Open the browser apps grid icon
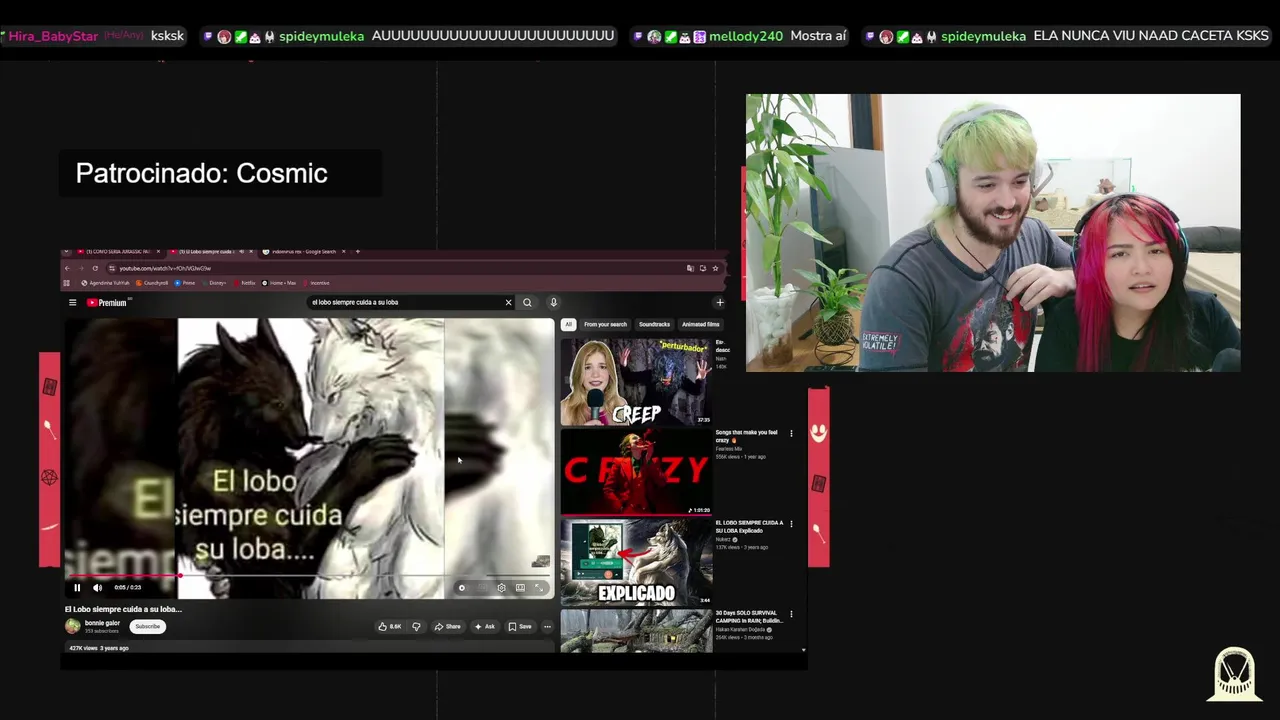This screenshot has width=1280, height=720. (x=67, y=283)
